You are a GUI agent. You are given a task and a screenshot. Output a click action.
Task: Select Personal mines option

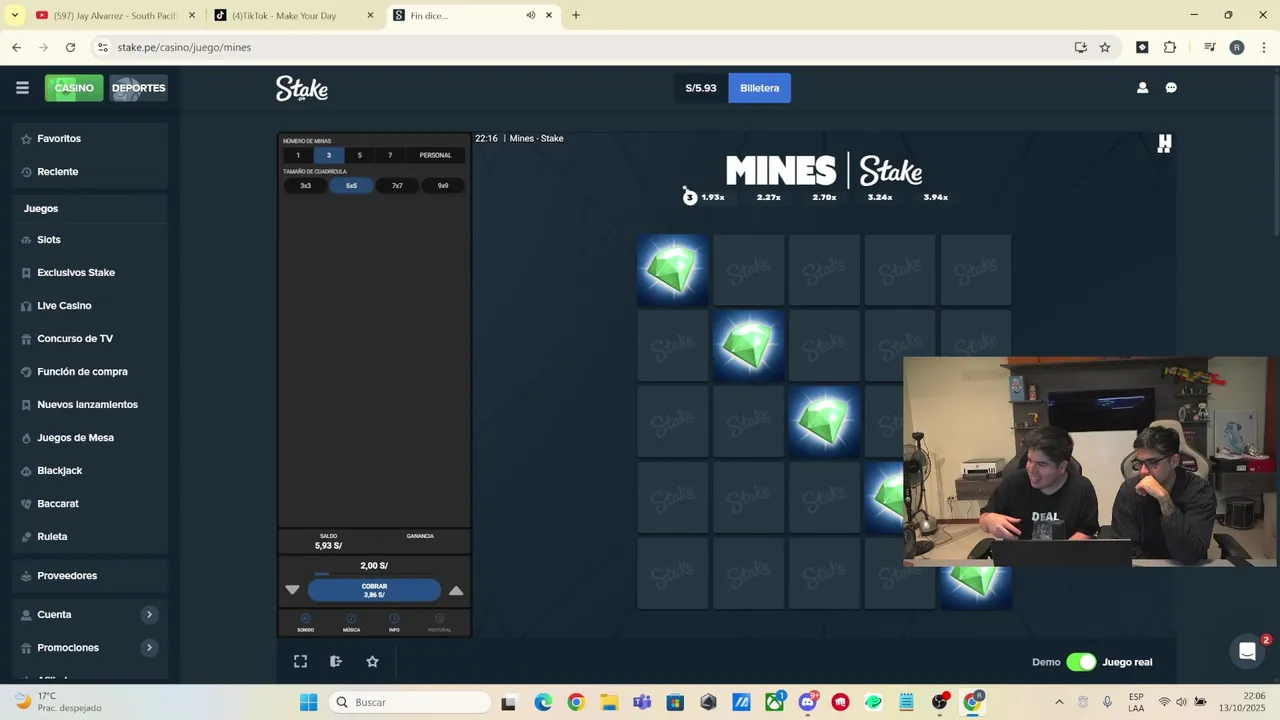click(x=435, y=155)
